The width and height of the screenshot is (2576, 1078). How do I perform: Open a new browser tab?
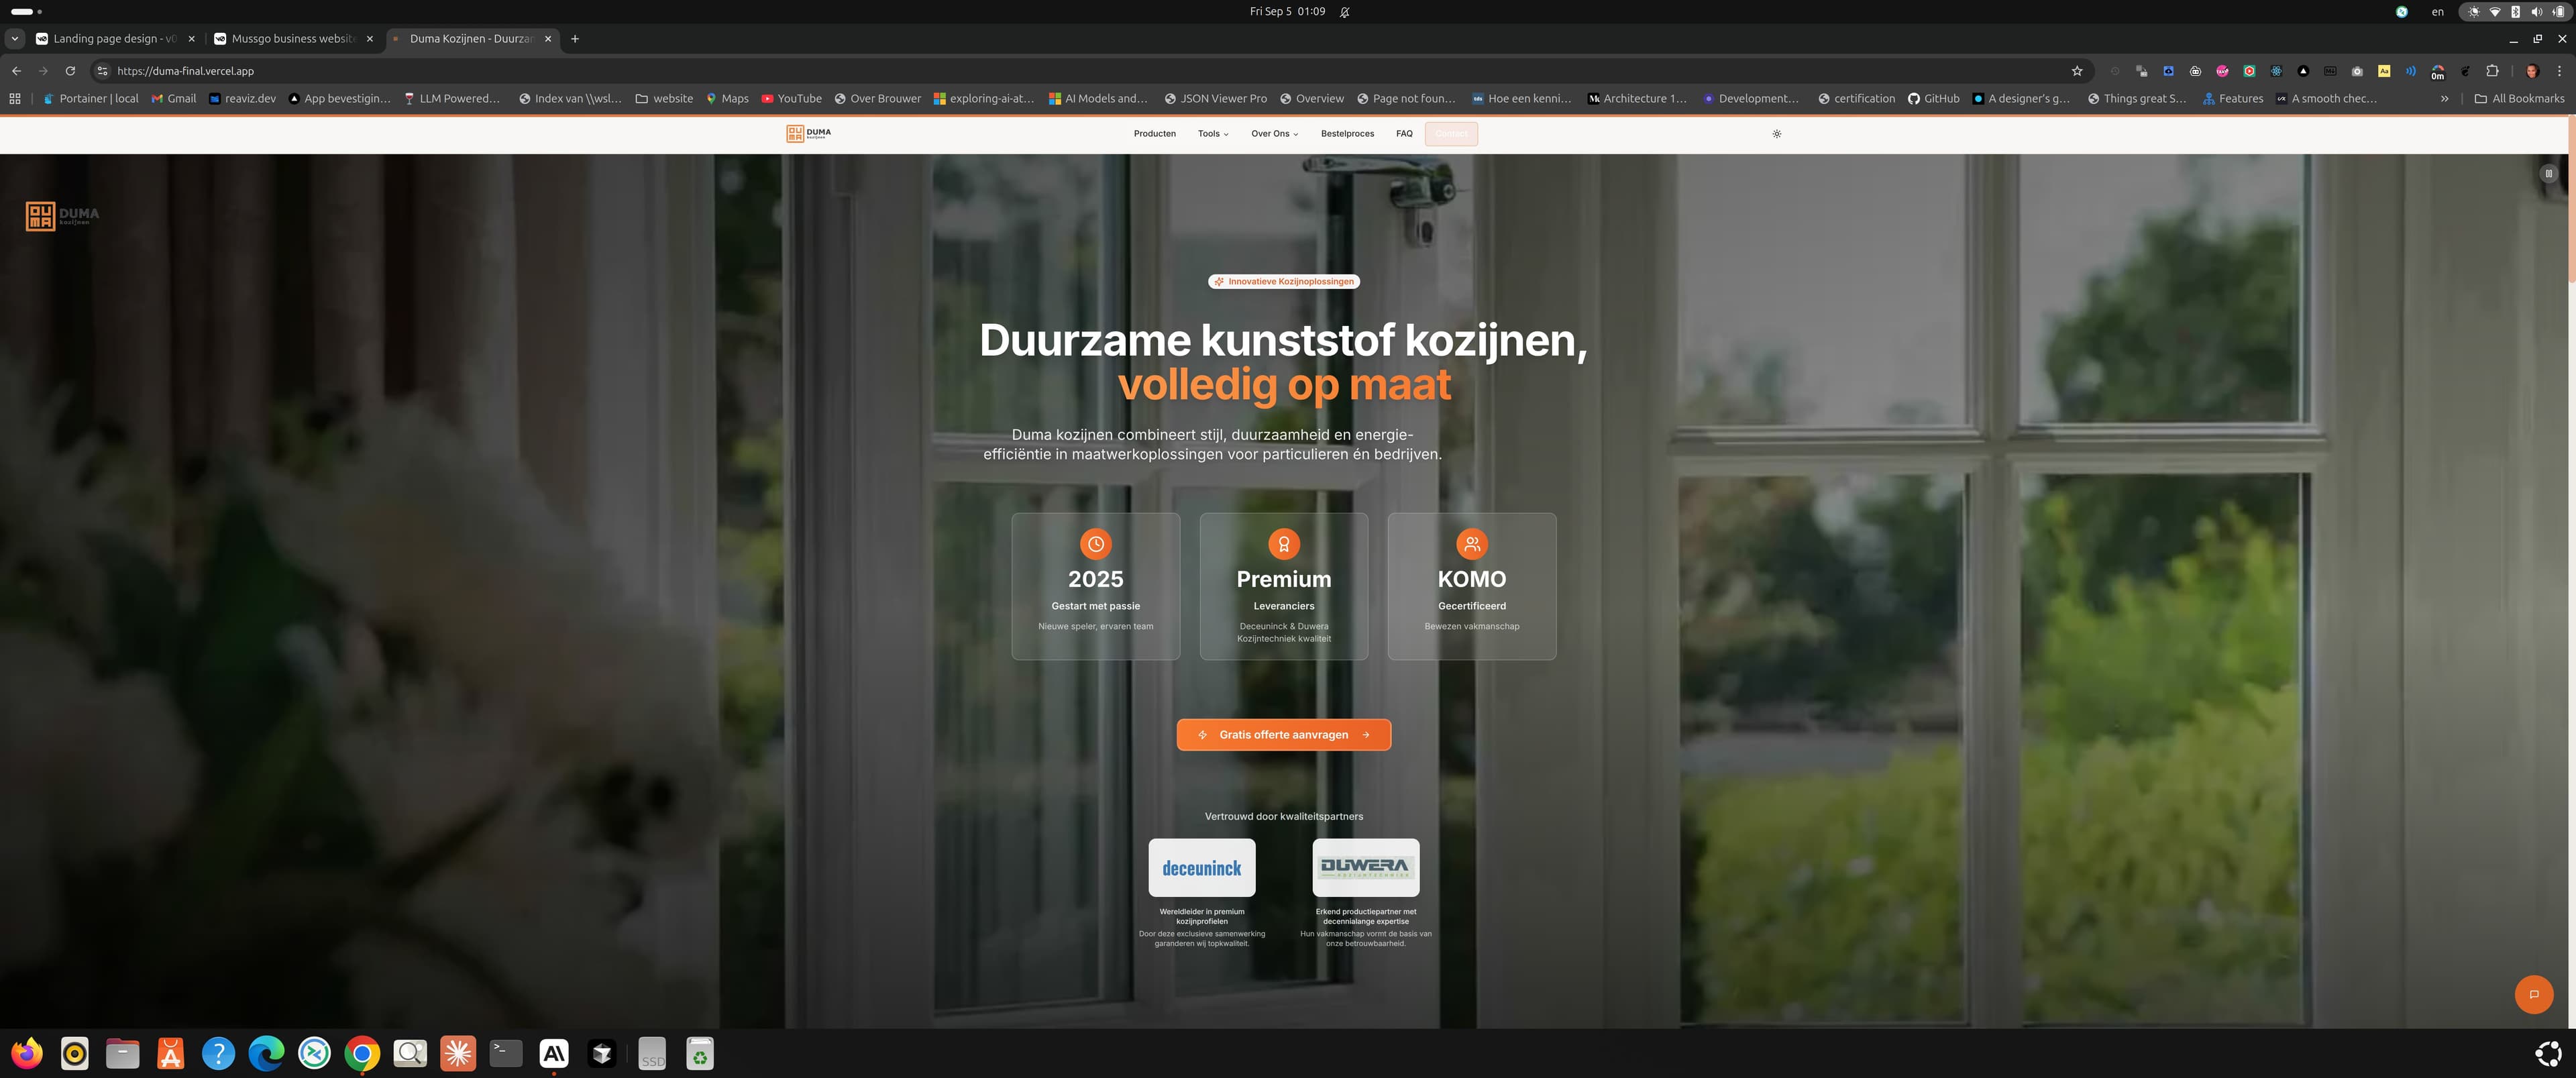(x=575, y=38)
